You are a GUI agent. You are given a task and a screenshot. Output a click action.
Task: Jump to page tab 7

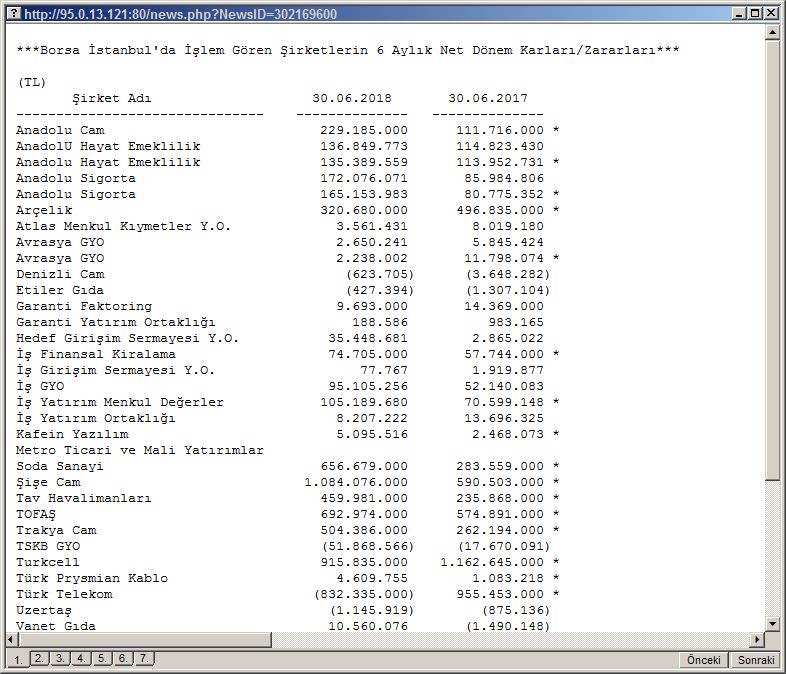[x=144, y=658]
